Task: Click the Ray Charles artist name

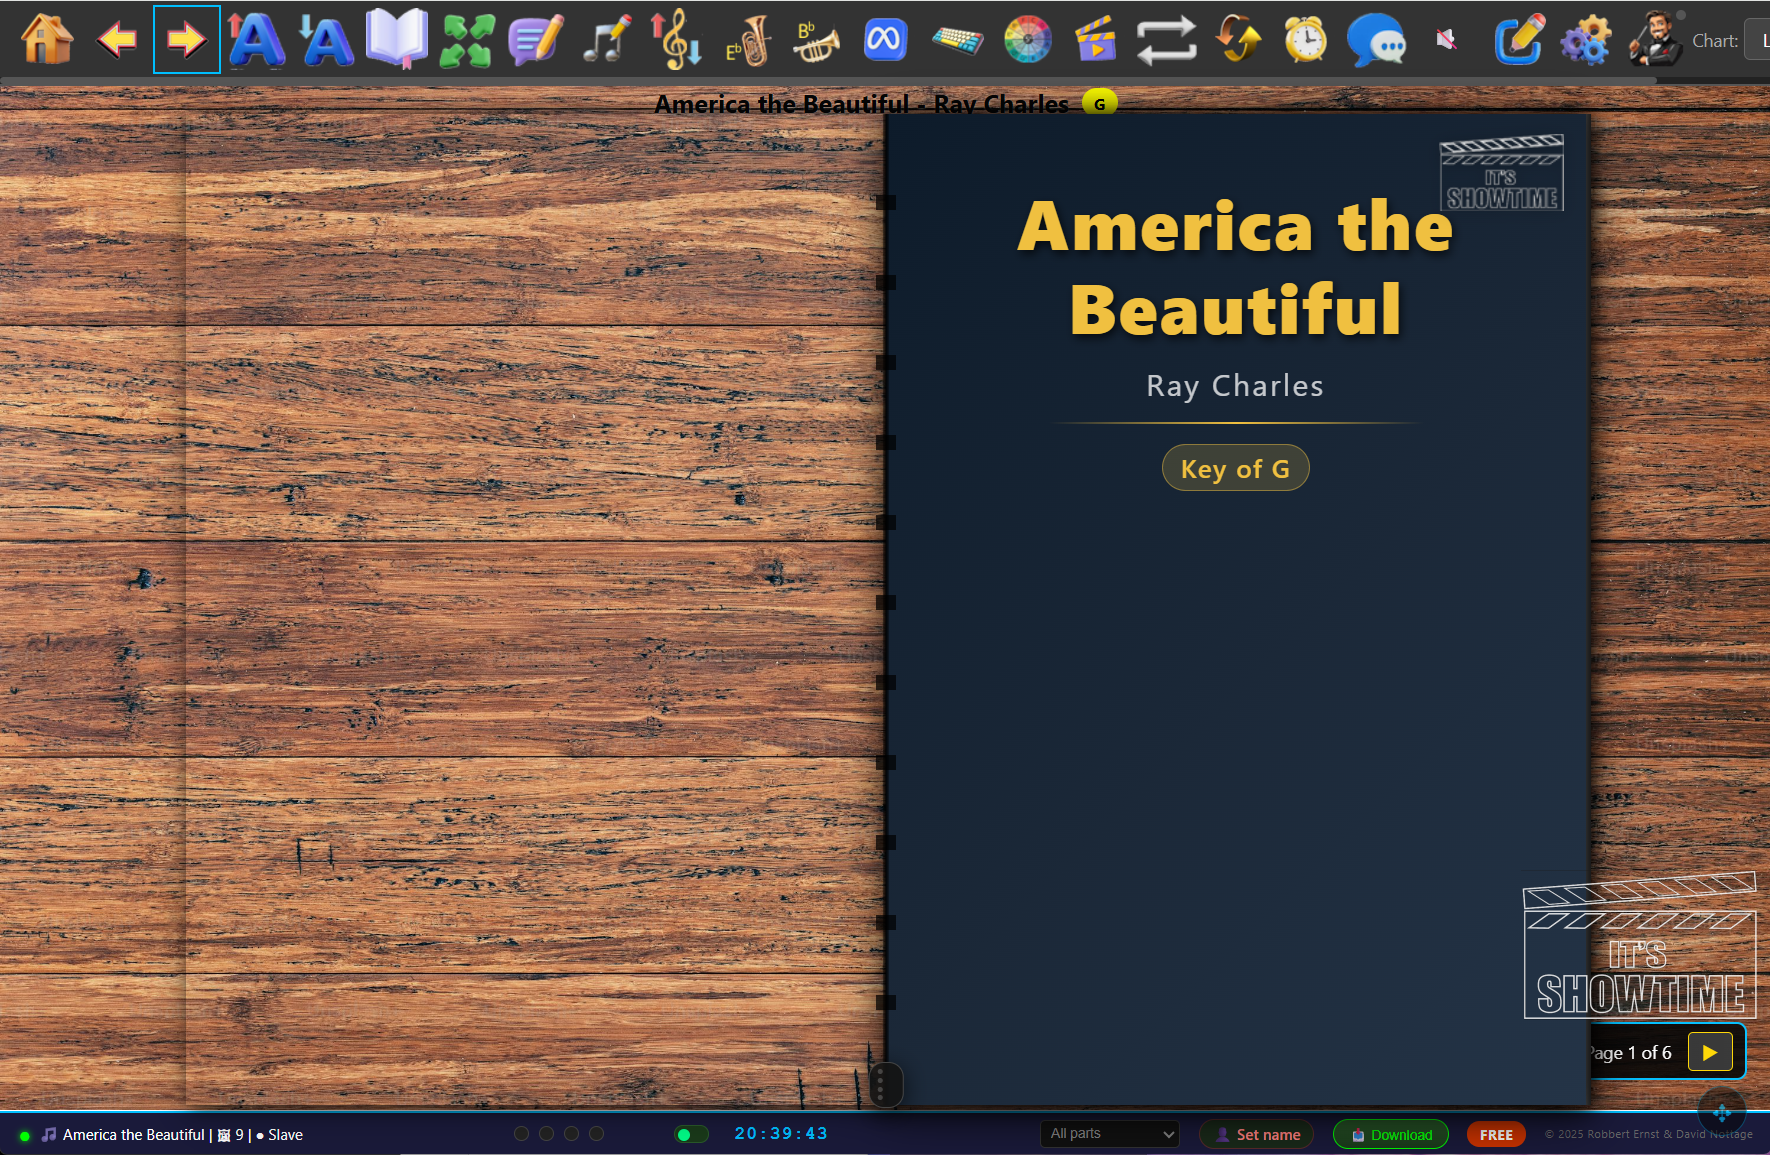Action: [1235, 386]
